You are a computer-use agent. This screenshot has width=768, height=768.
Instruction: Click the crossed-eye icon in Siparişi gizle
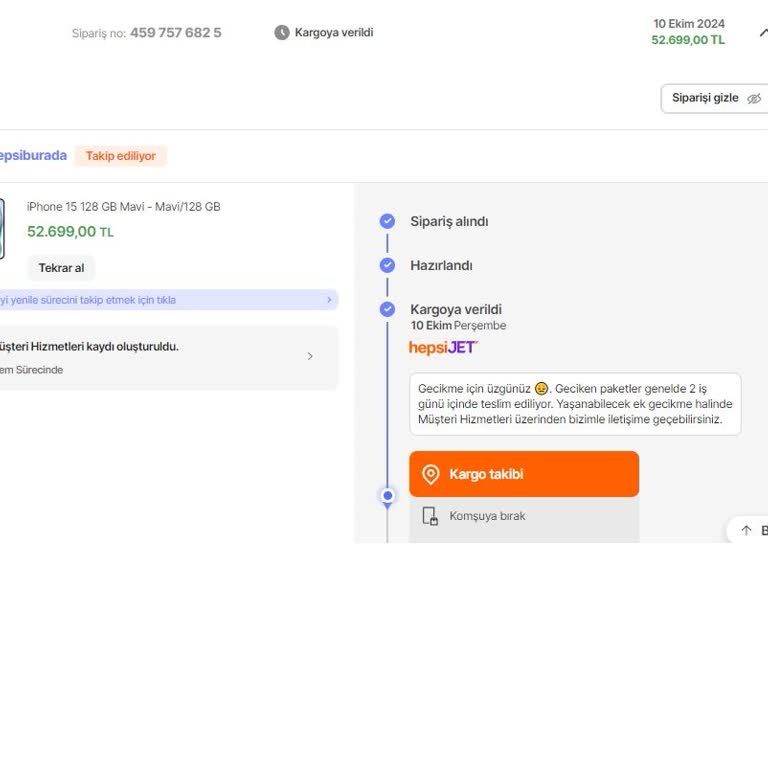tap(754, 98)
